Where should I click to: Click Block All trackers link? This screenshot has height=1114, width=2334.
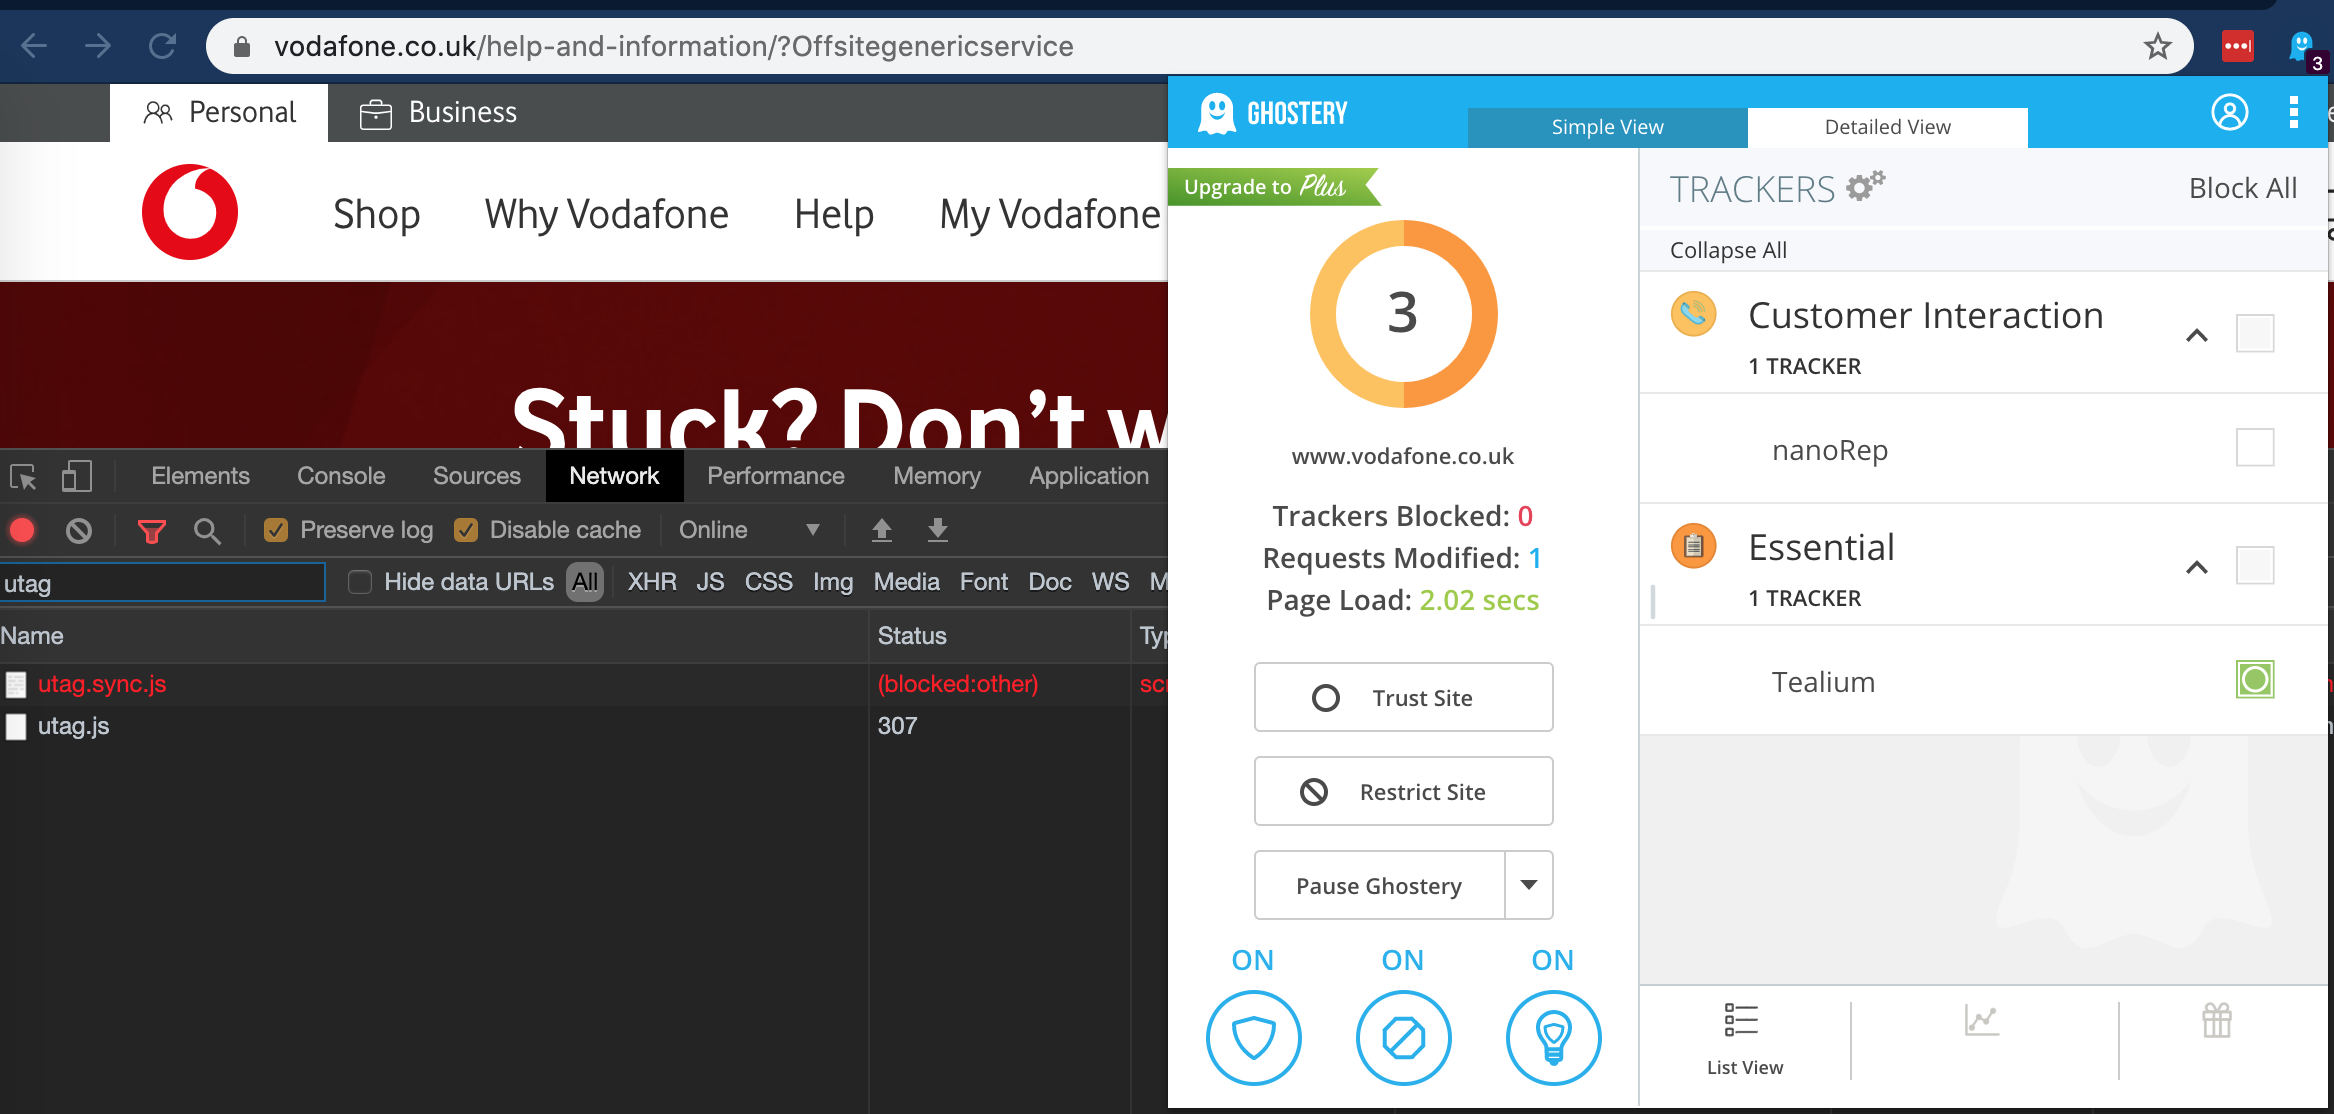click(x=2242, y=188)
